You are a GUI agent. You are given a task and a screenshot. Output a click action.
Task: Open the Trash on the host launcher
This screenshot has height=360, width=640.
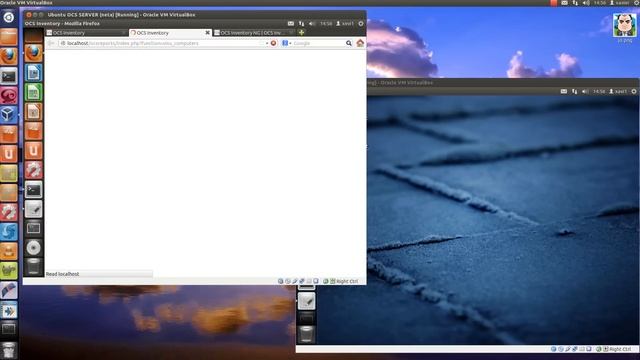tap(9, 350)
